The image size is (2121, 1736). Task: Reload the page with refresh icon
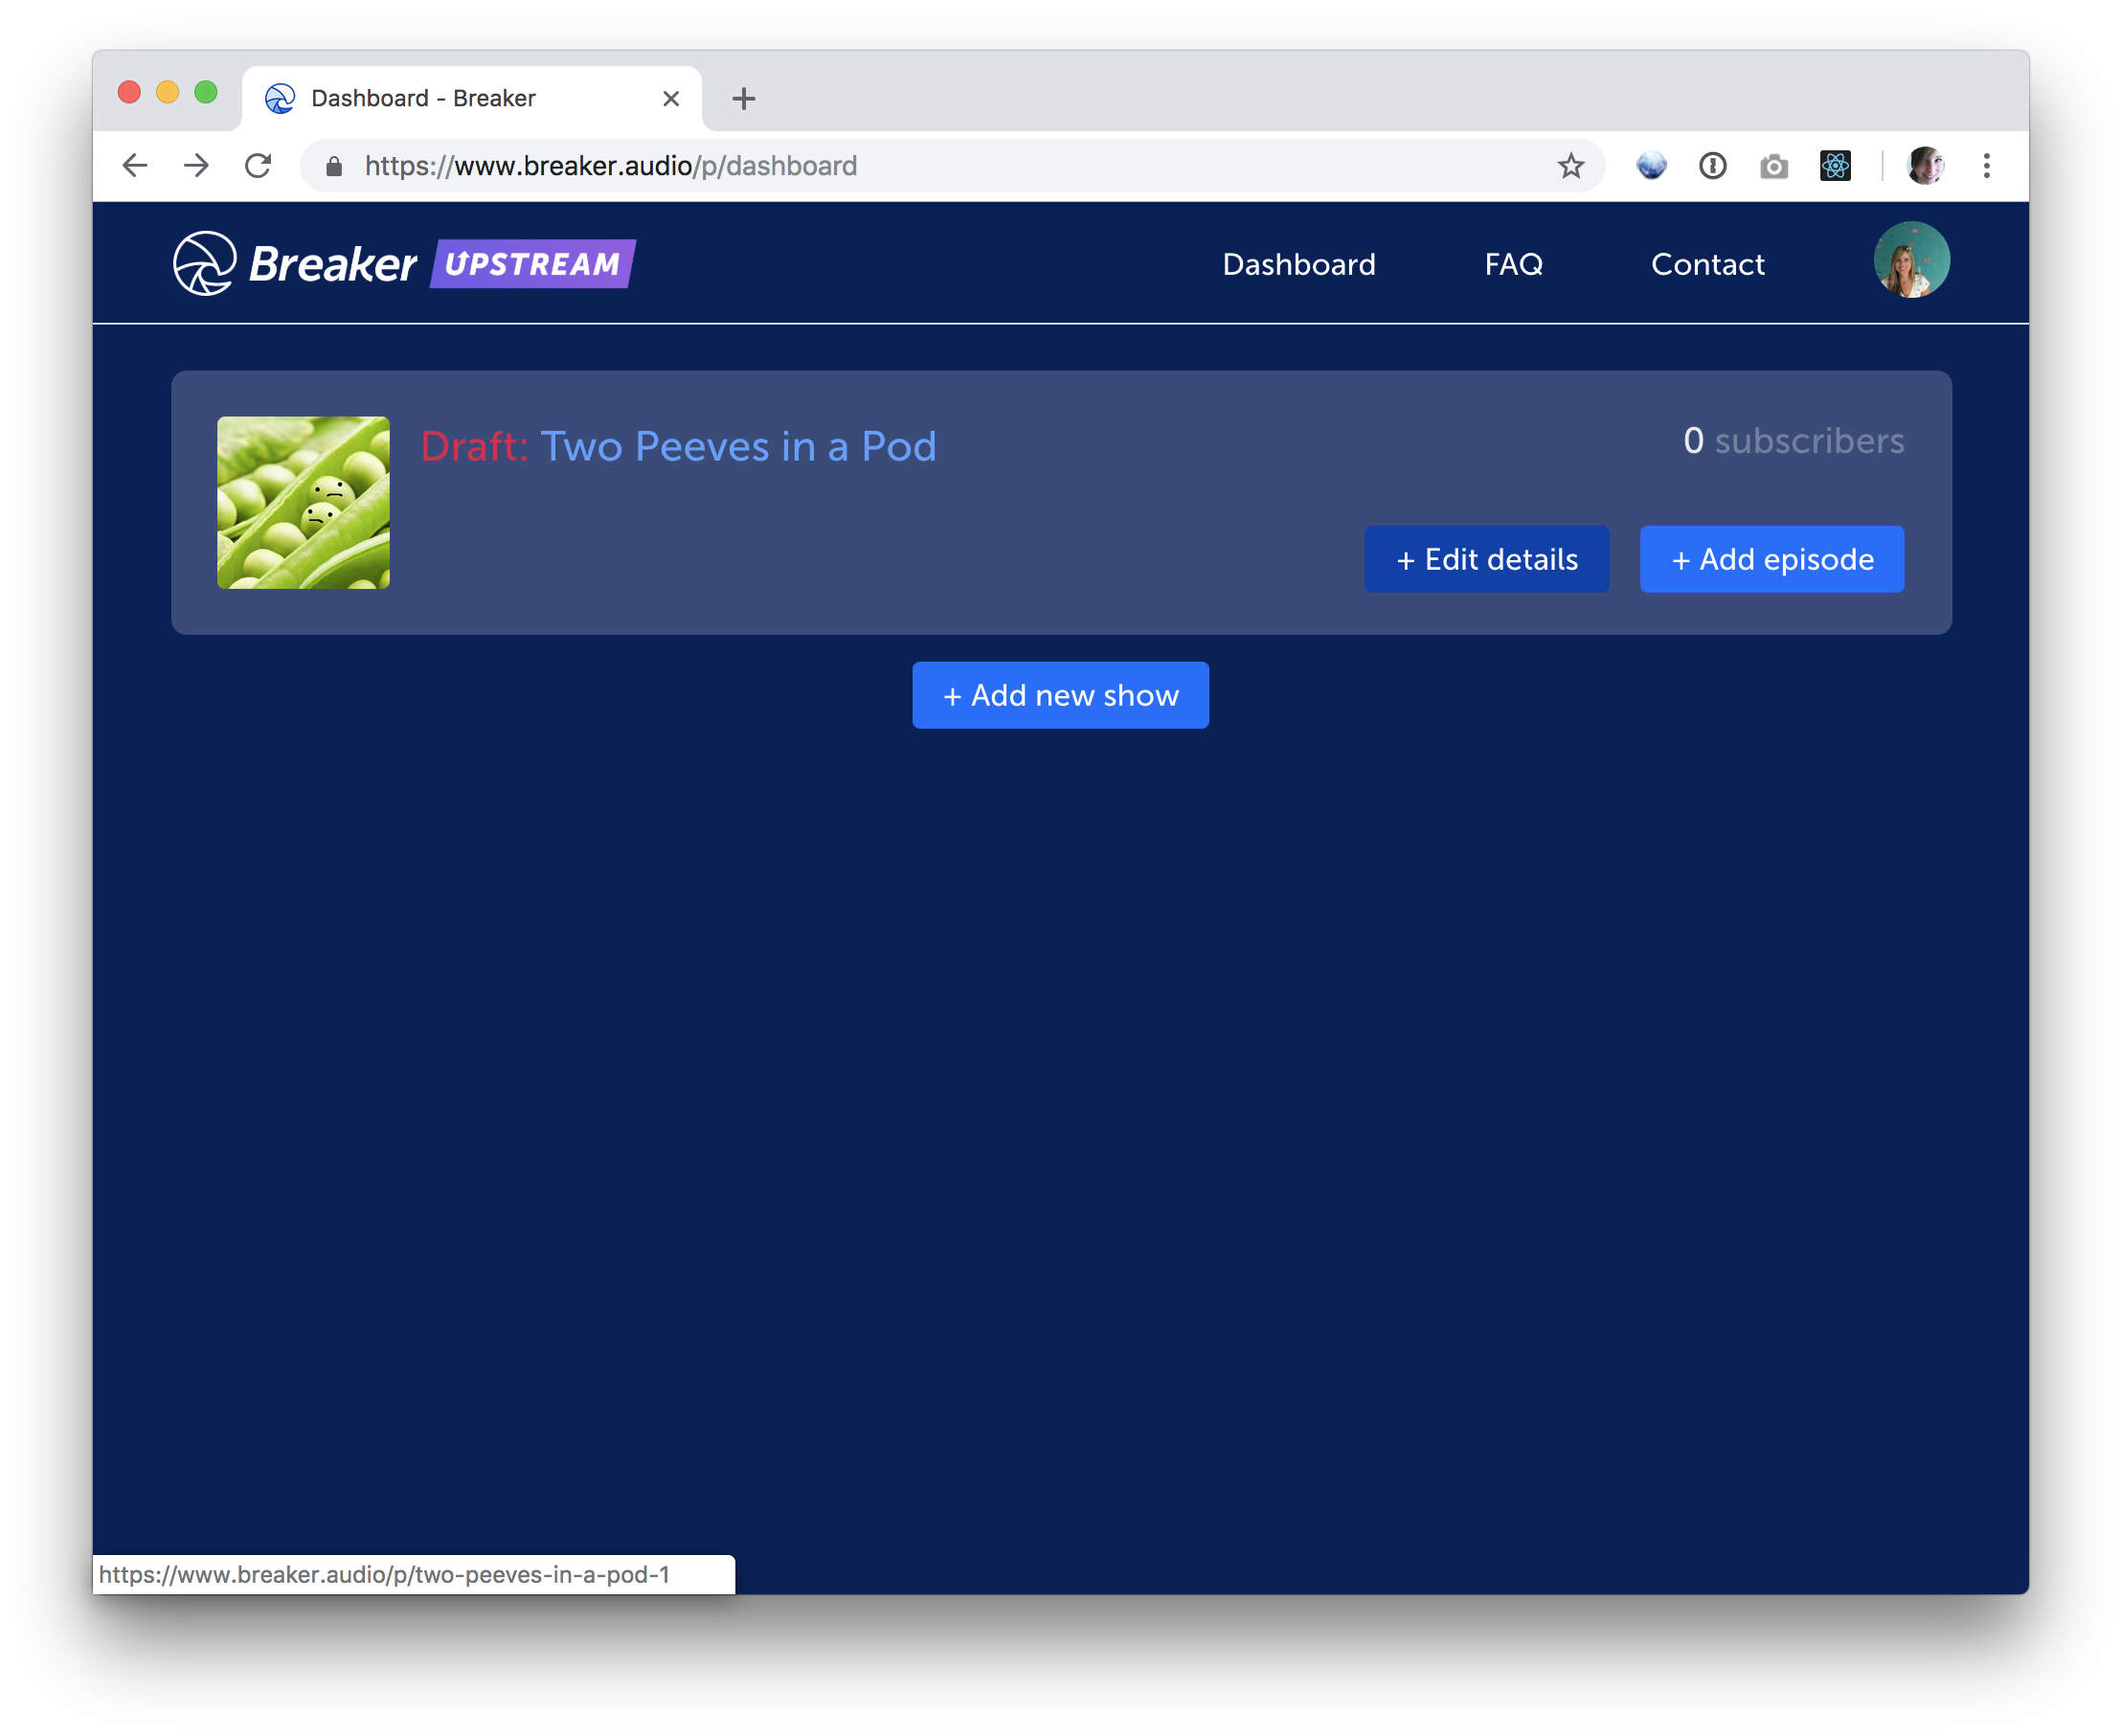click(x=258, y=165)
